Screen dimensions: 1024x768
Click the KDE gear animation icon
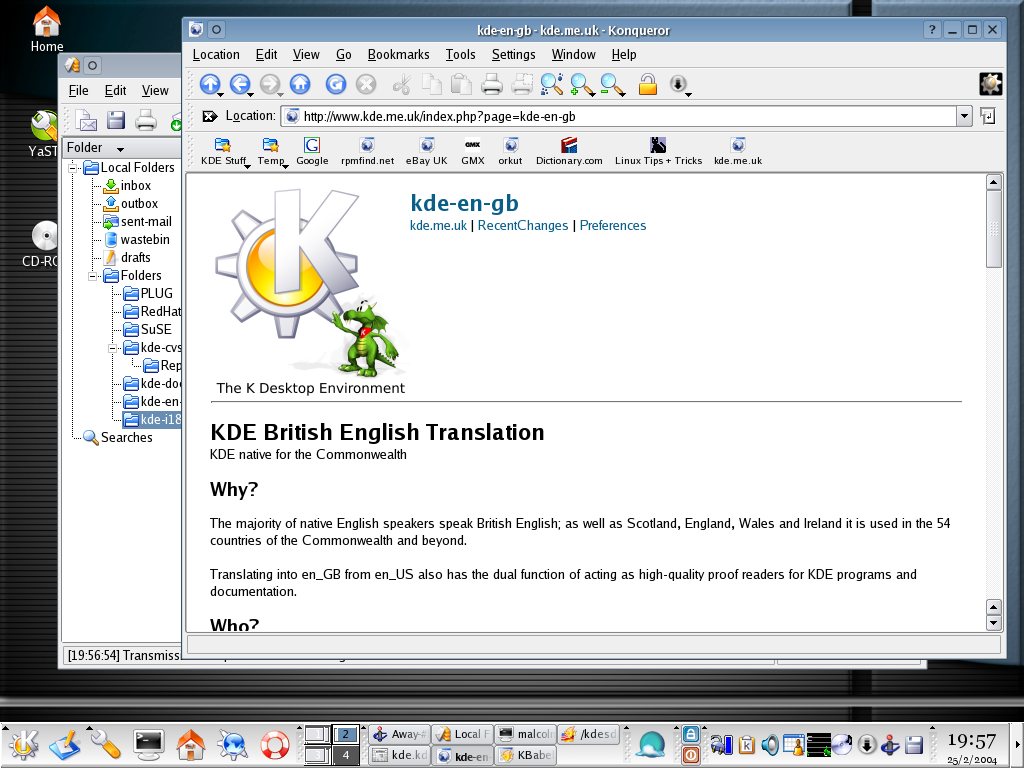(x=991, y=84)
